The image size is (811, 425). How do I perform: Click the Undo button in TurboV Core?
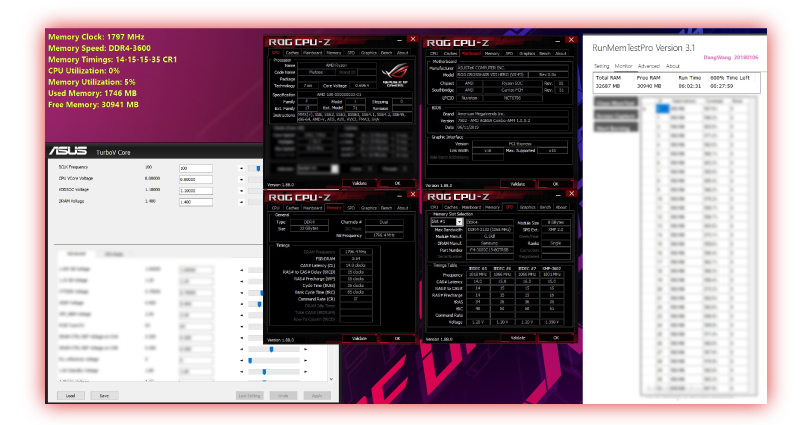pos(283,396)
